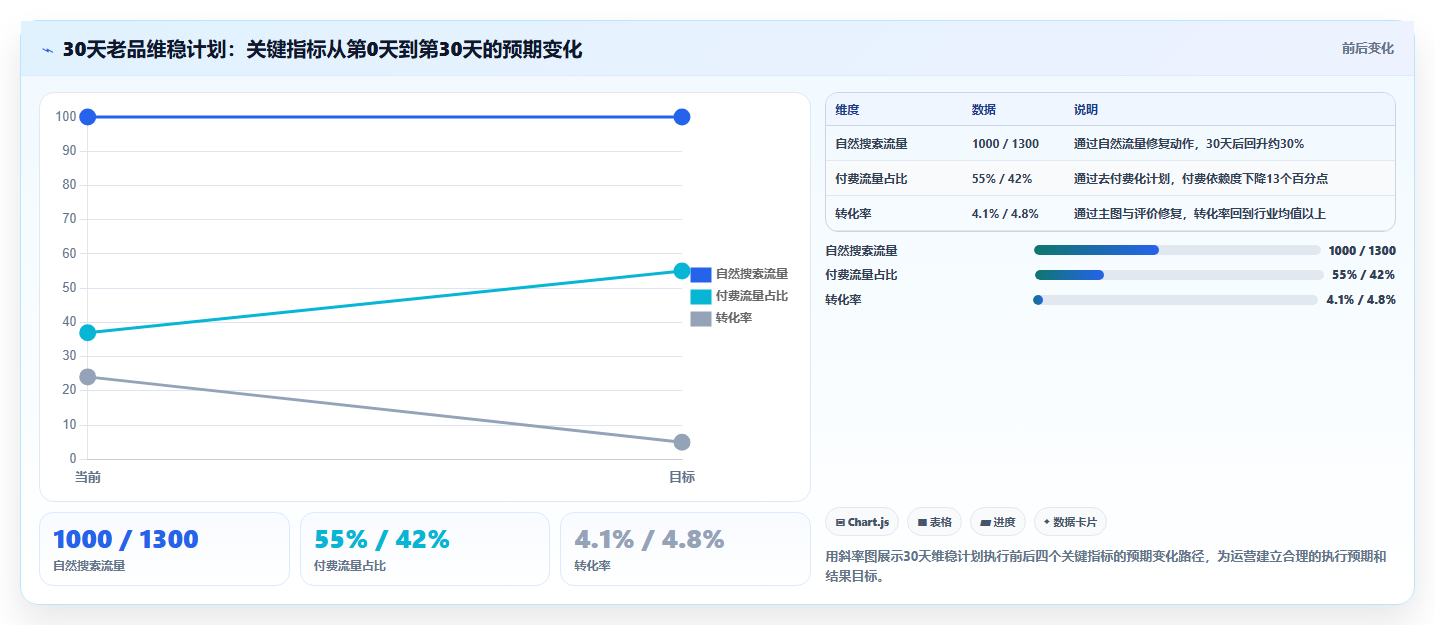Click 付费流量占比 label beside progress bar

pyautogui.click(x=861, y=275)
